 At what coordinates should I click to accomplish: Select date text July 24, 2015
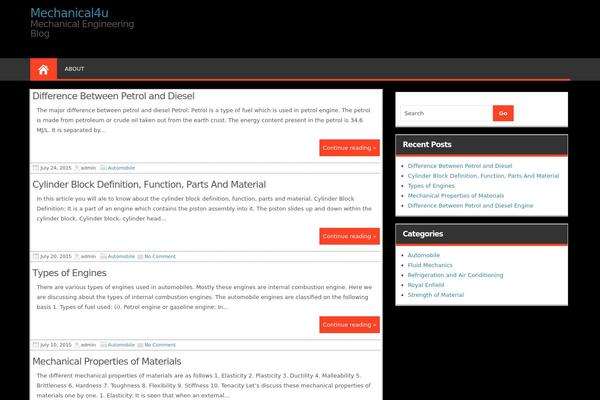pyautogui.click(x=56, y=168)
